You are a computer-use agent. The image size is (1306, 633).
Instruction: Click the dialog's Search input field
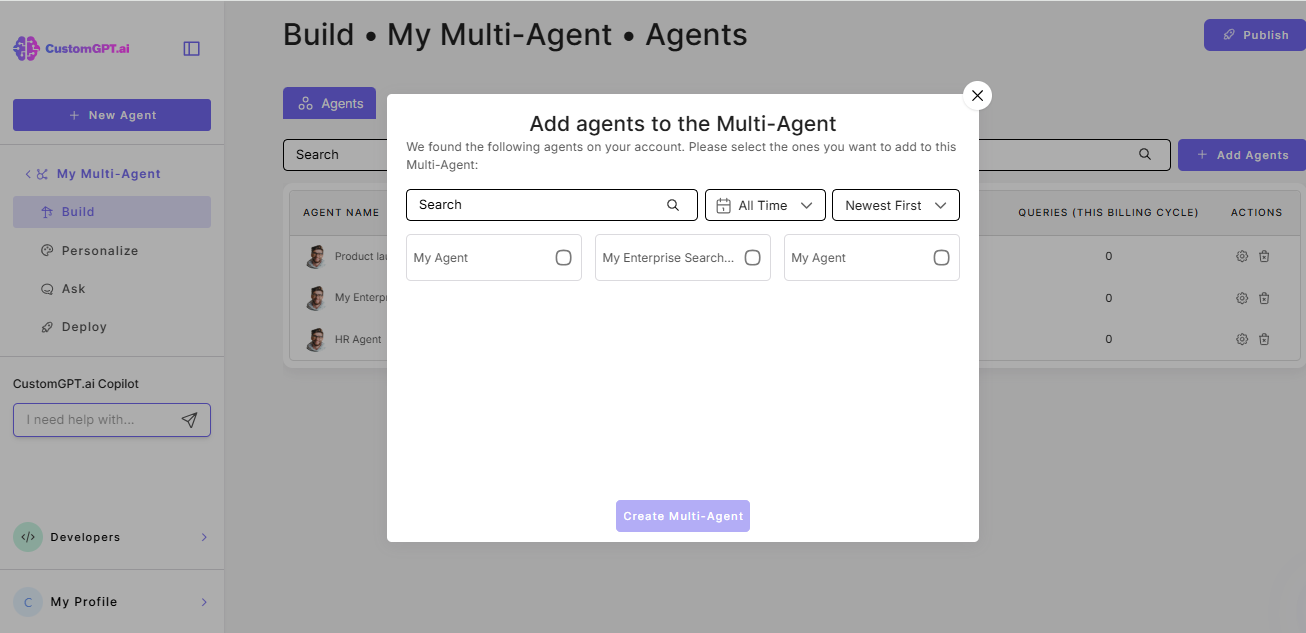coord(530,205)
